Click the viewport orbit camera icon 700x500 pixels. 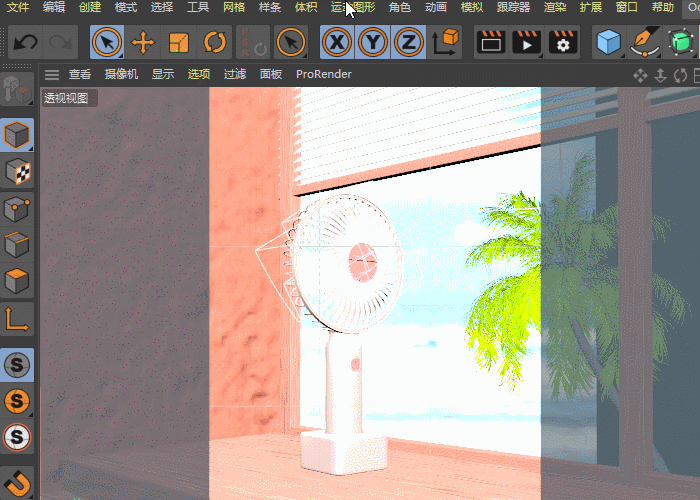click(680, 75)
